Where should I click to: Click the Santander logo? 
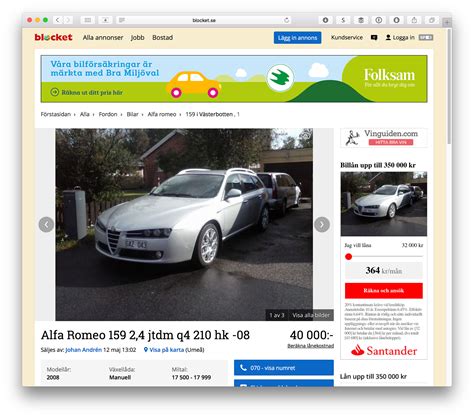[384, 350]
